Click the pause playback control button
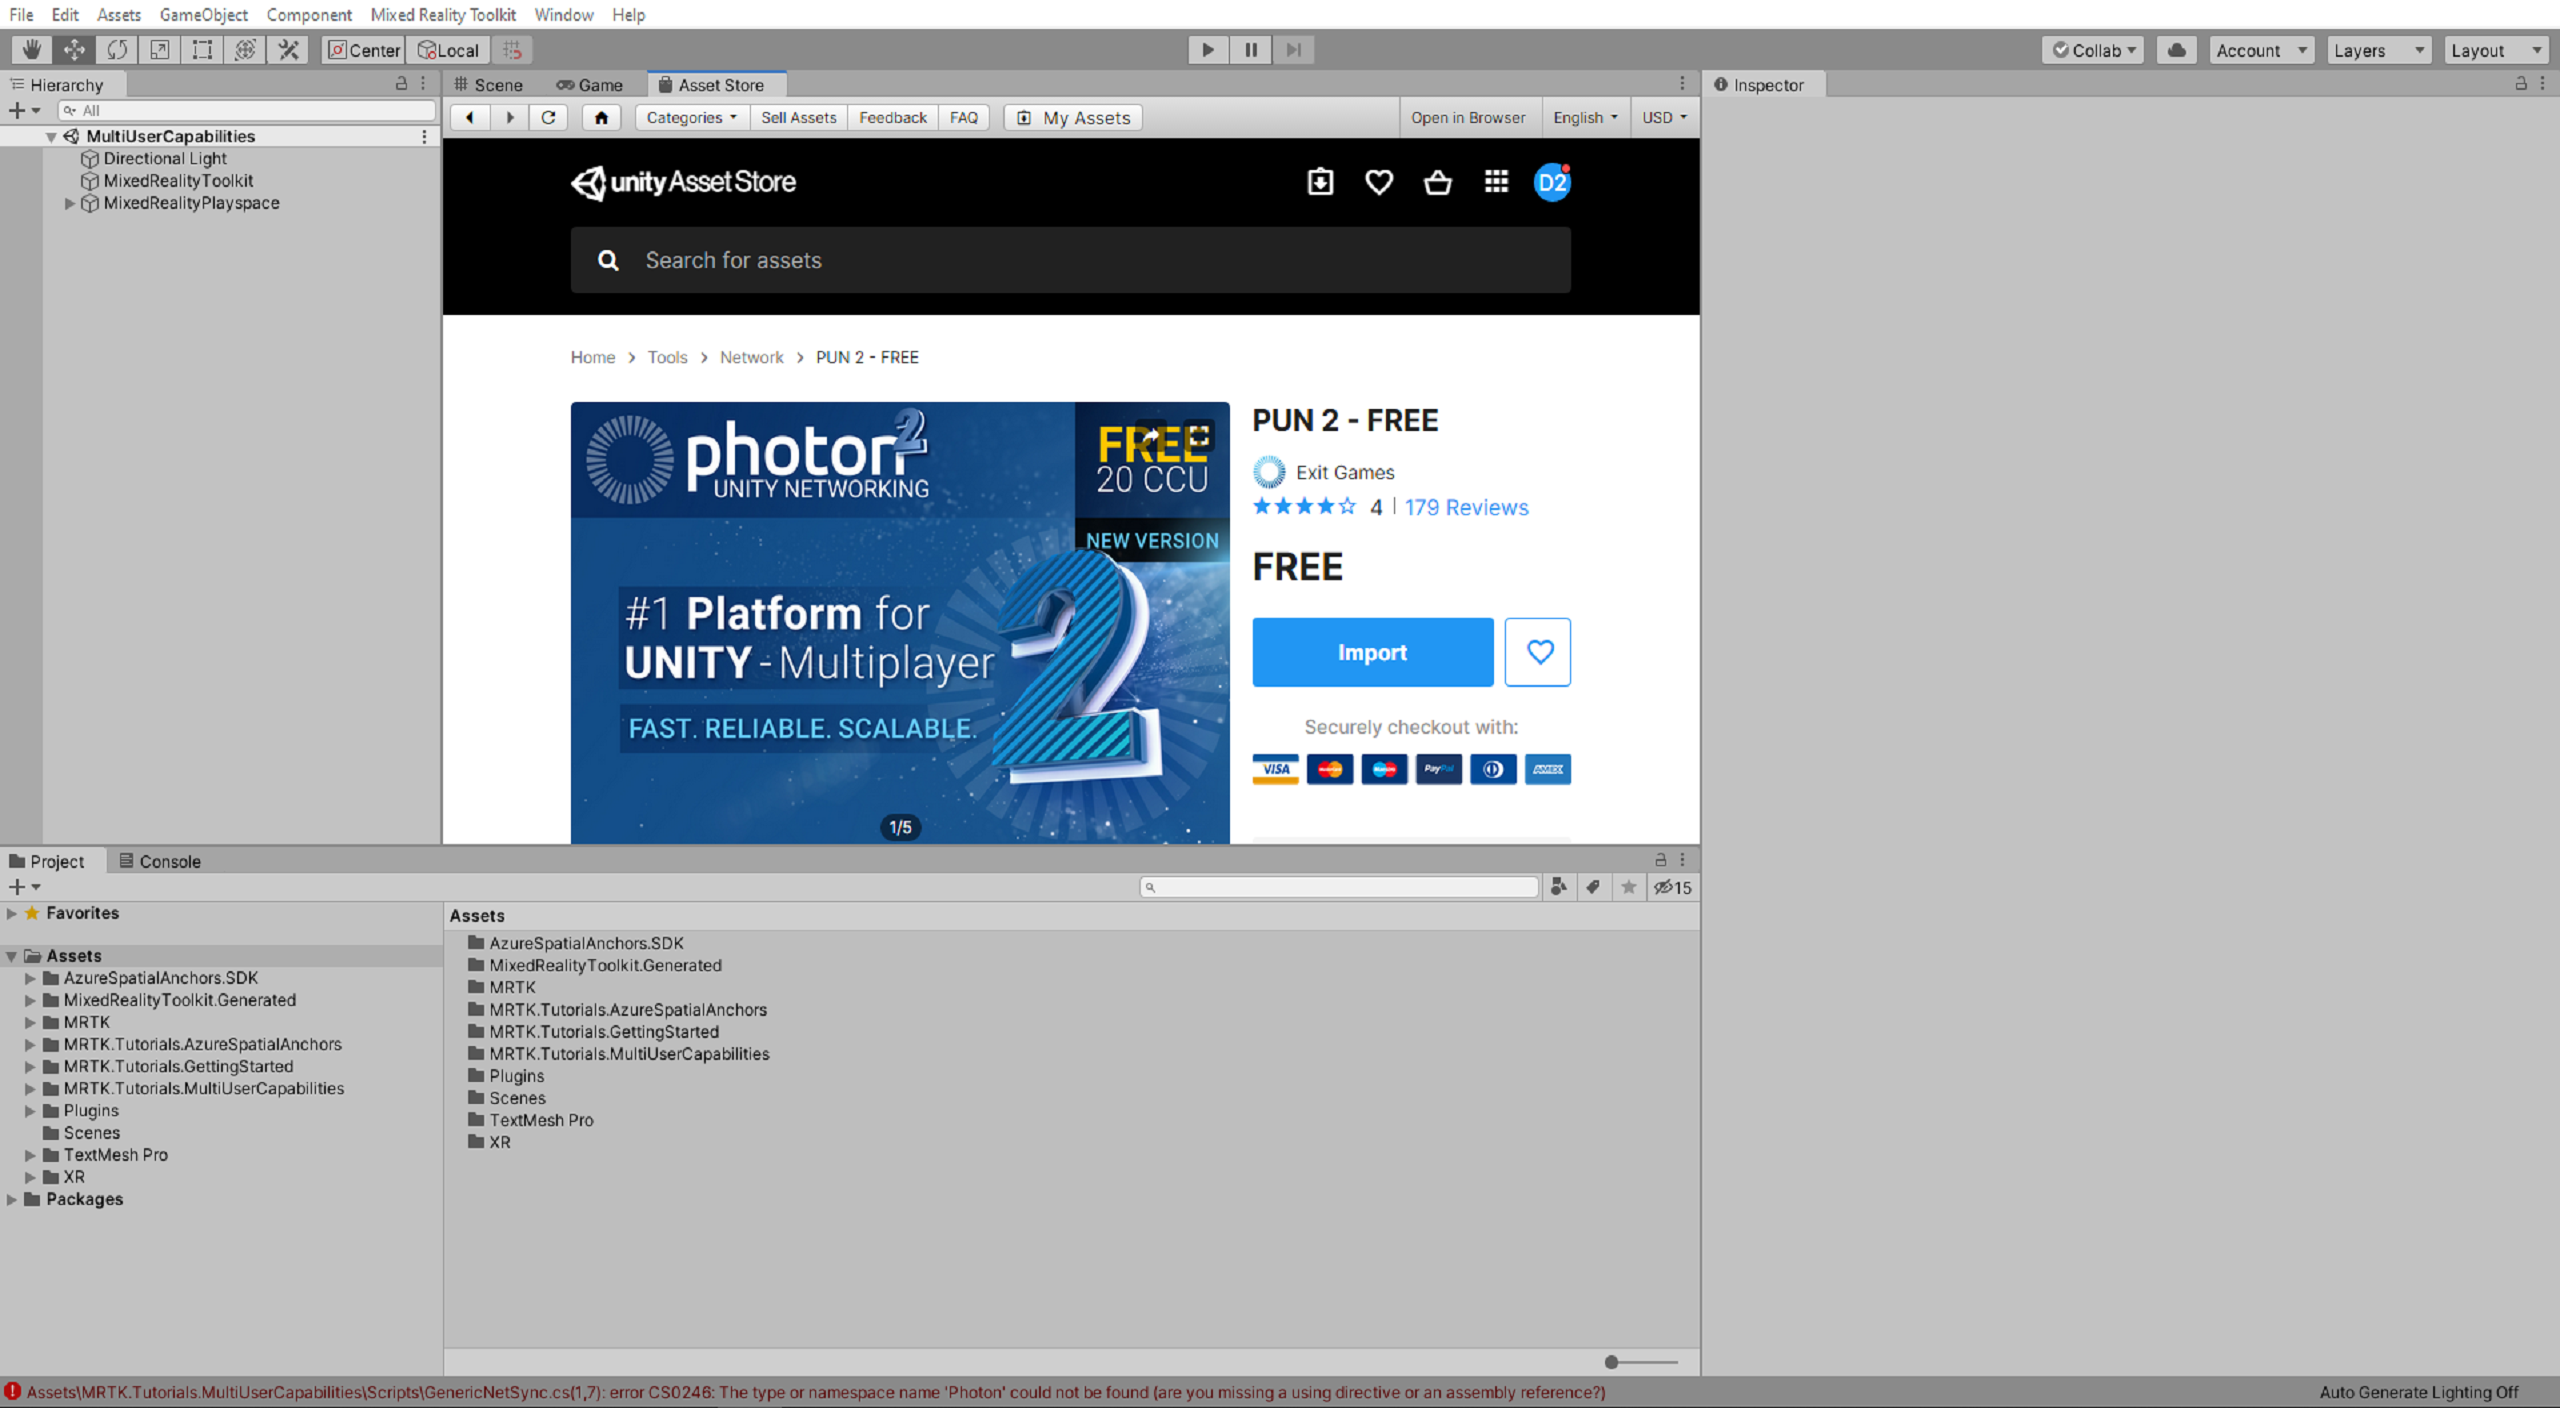Image resolution: width=2560 pixels, height=1408 pixels. [1250, 49]
